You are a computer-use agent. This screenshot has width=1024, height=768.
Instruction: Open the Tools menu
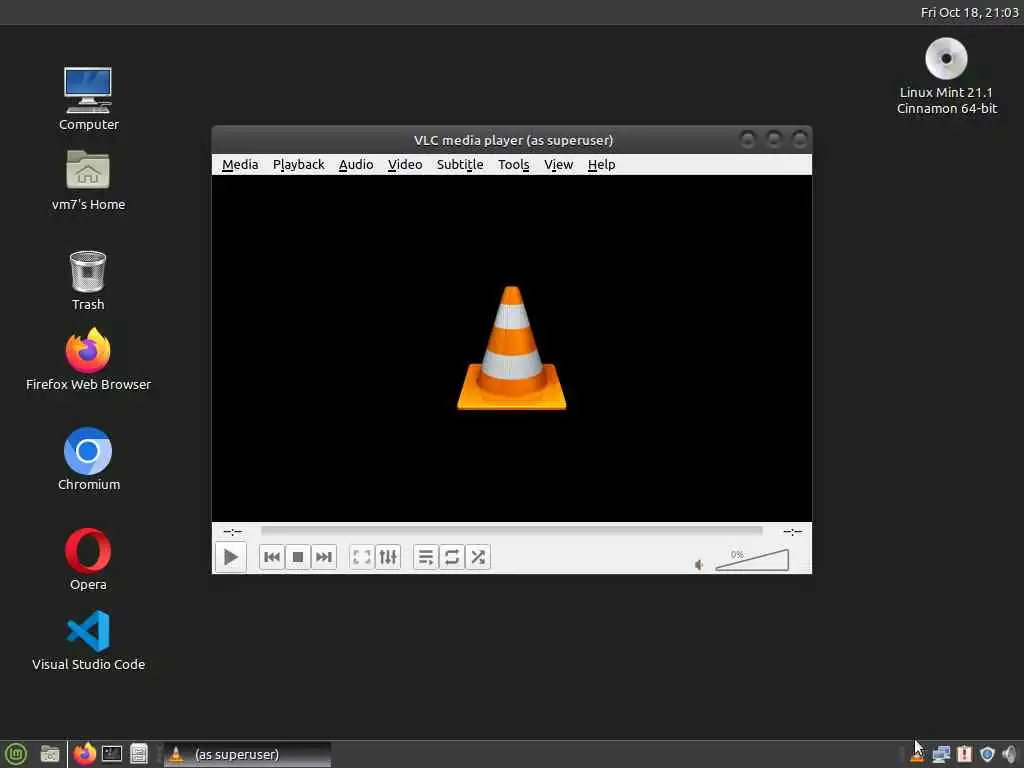point(513,165)
